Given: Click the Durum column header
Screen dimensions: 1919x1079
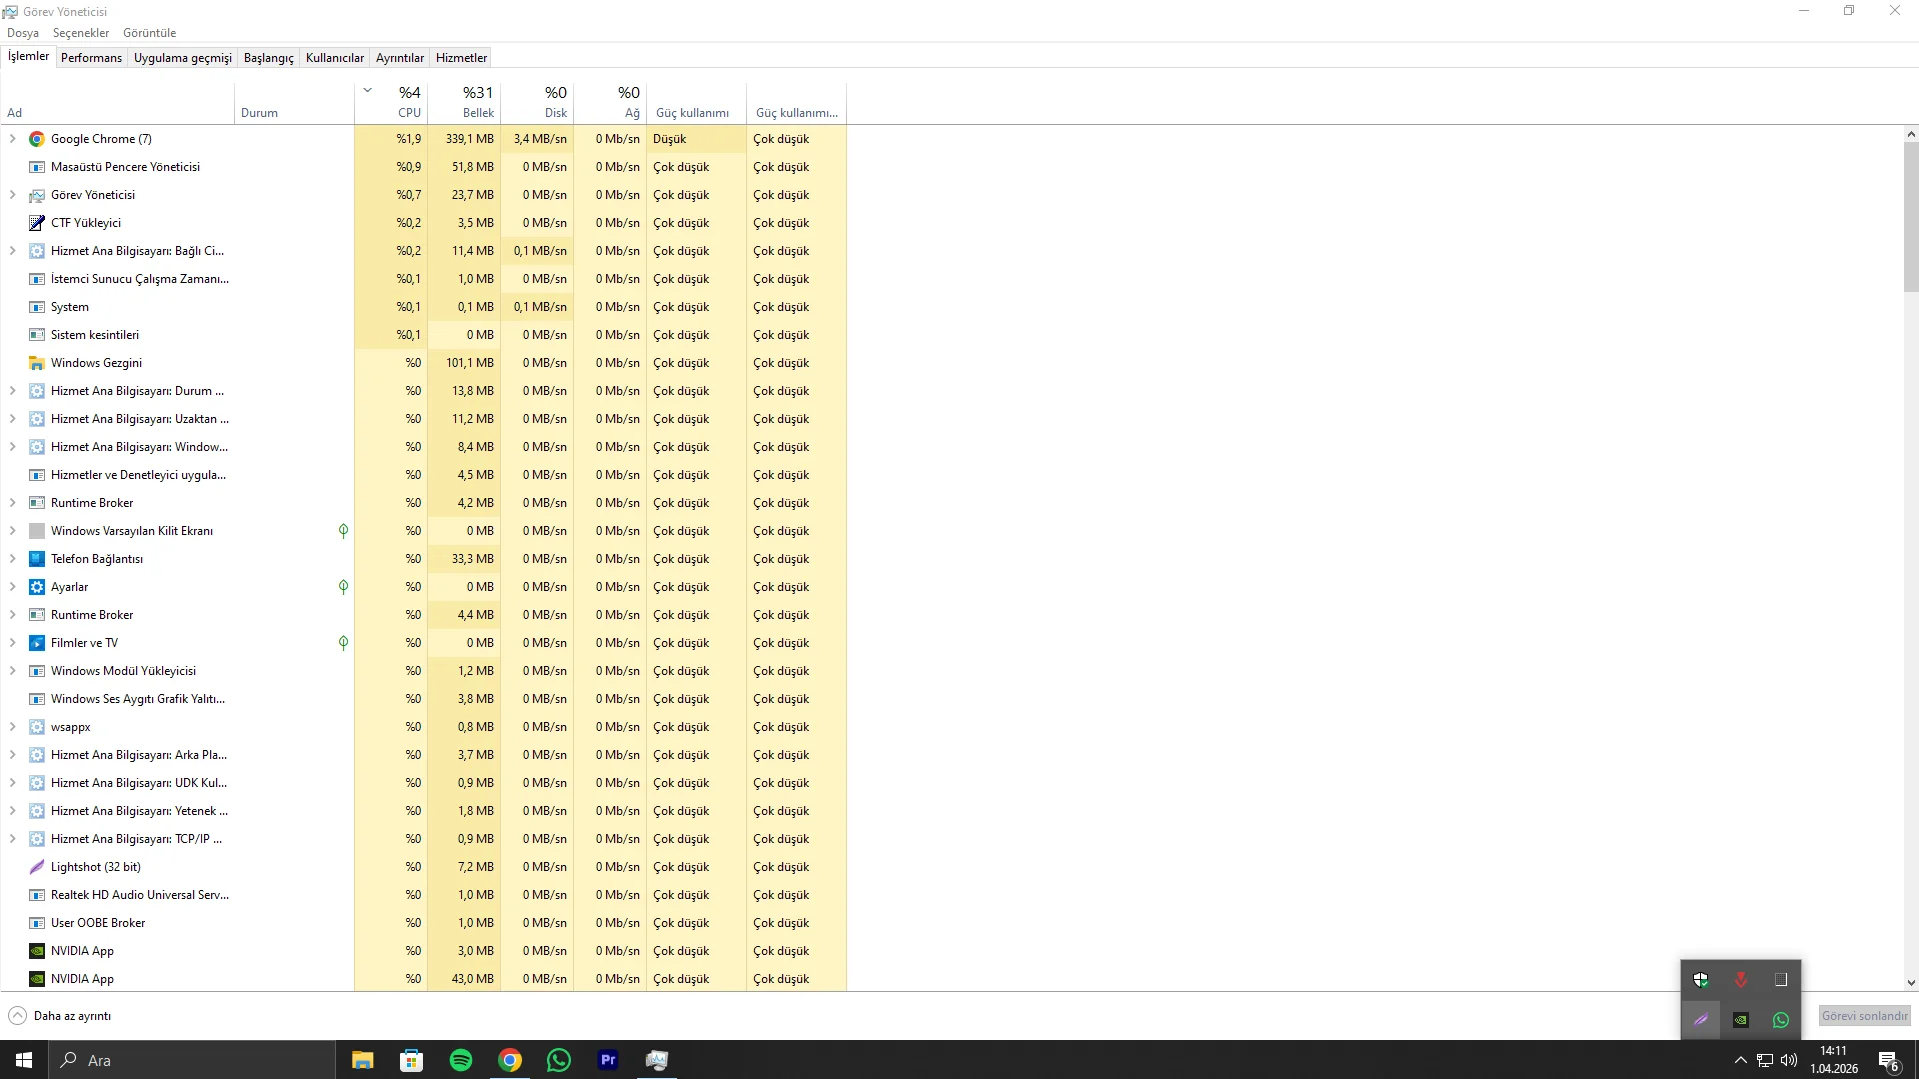Looking at the screenshot, I should [x=294, y=102].
